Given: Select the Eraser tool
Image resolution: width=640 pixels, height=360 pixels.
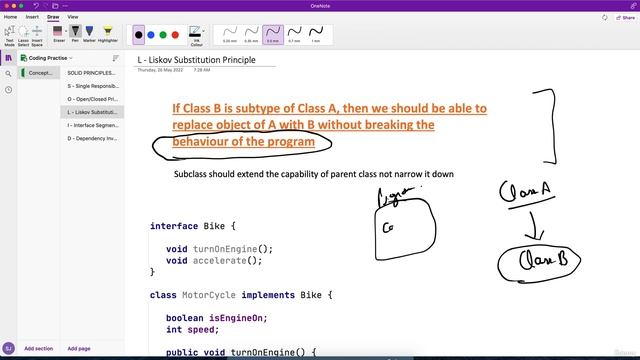Looking at the screenshot, I should click(x=58, y=34).
